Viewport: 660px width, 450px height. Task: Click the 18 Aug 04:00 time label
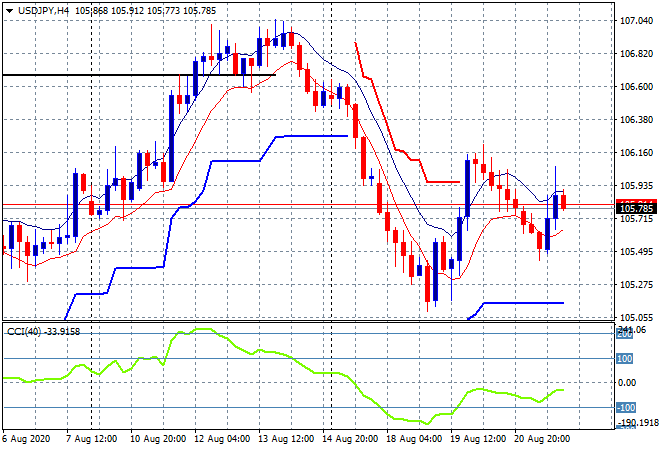tap(414, 439)
